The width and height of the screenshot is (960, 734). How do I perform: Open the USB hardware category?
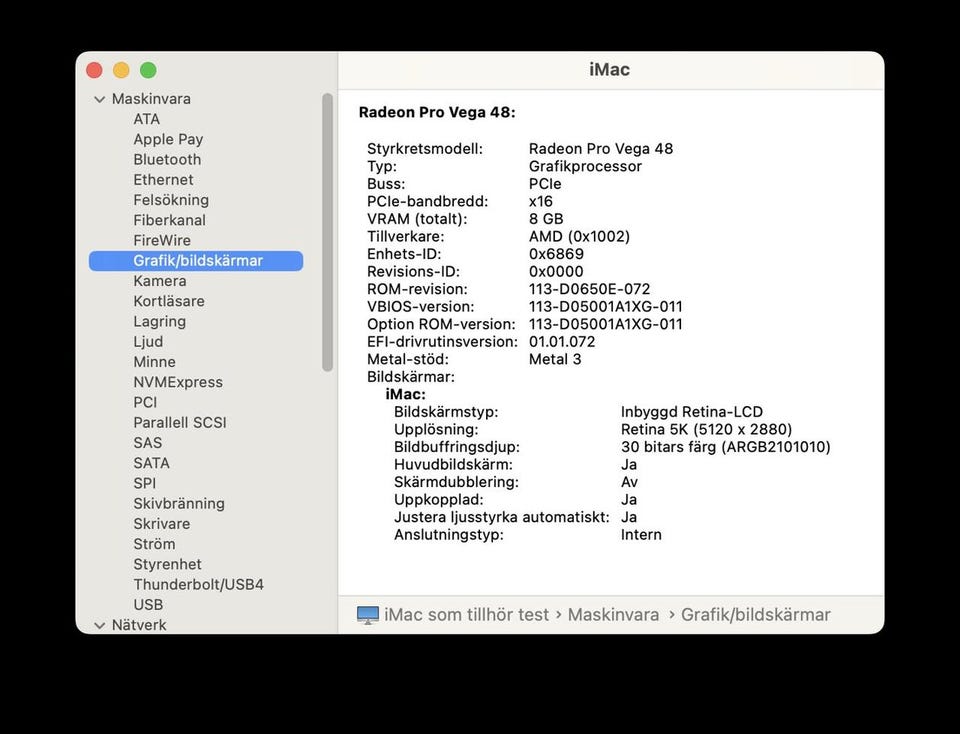point(148,605)
